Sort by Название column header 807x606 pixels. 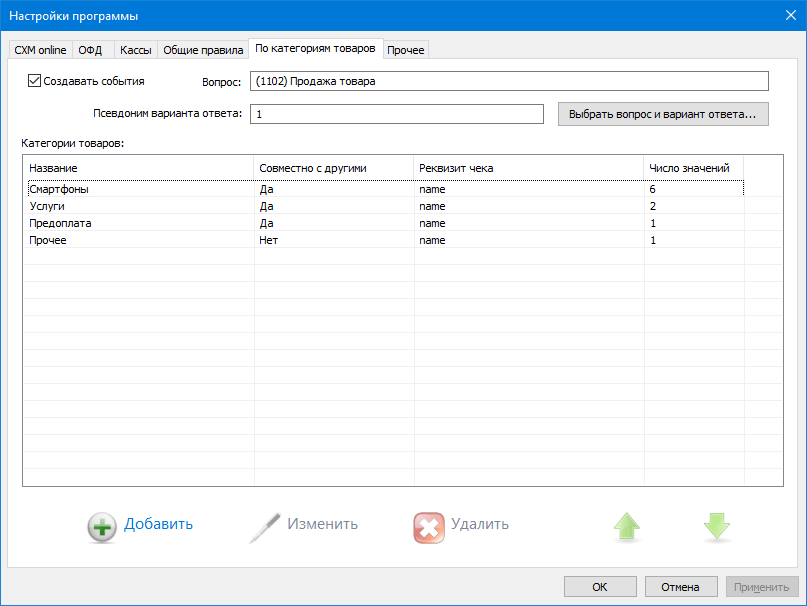click(x=138, y=167)
